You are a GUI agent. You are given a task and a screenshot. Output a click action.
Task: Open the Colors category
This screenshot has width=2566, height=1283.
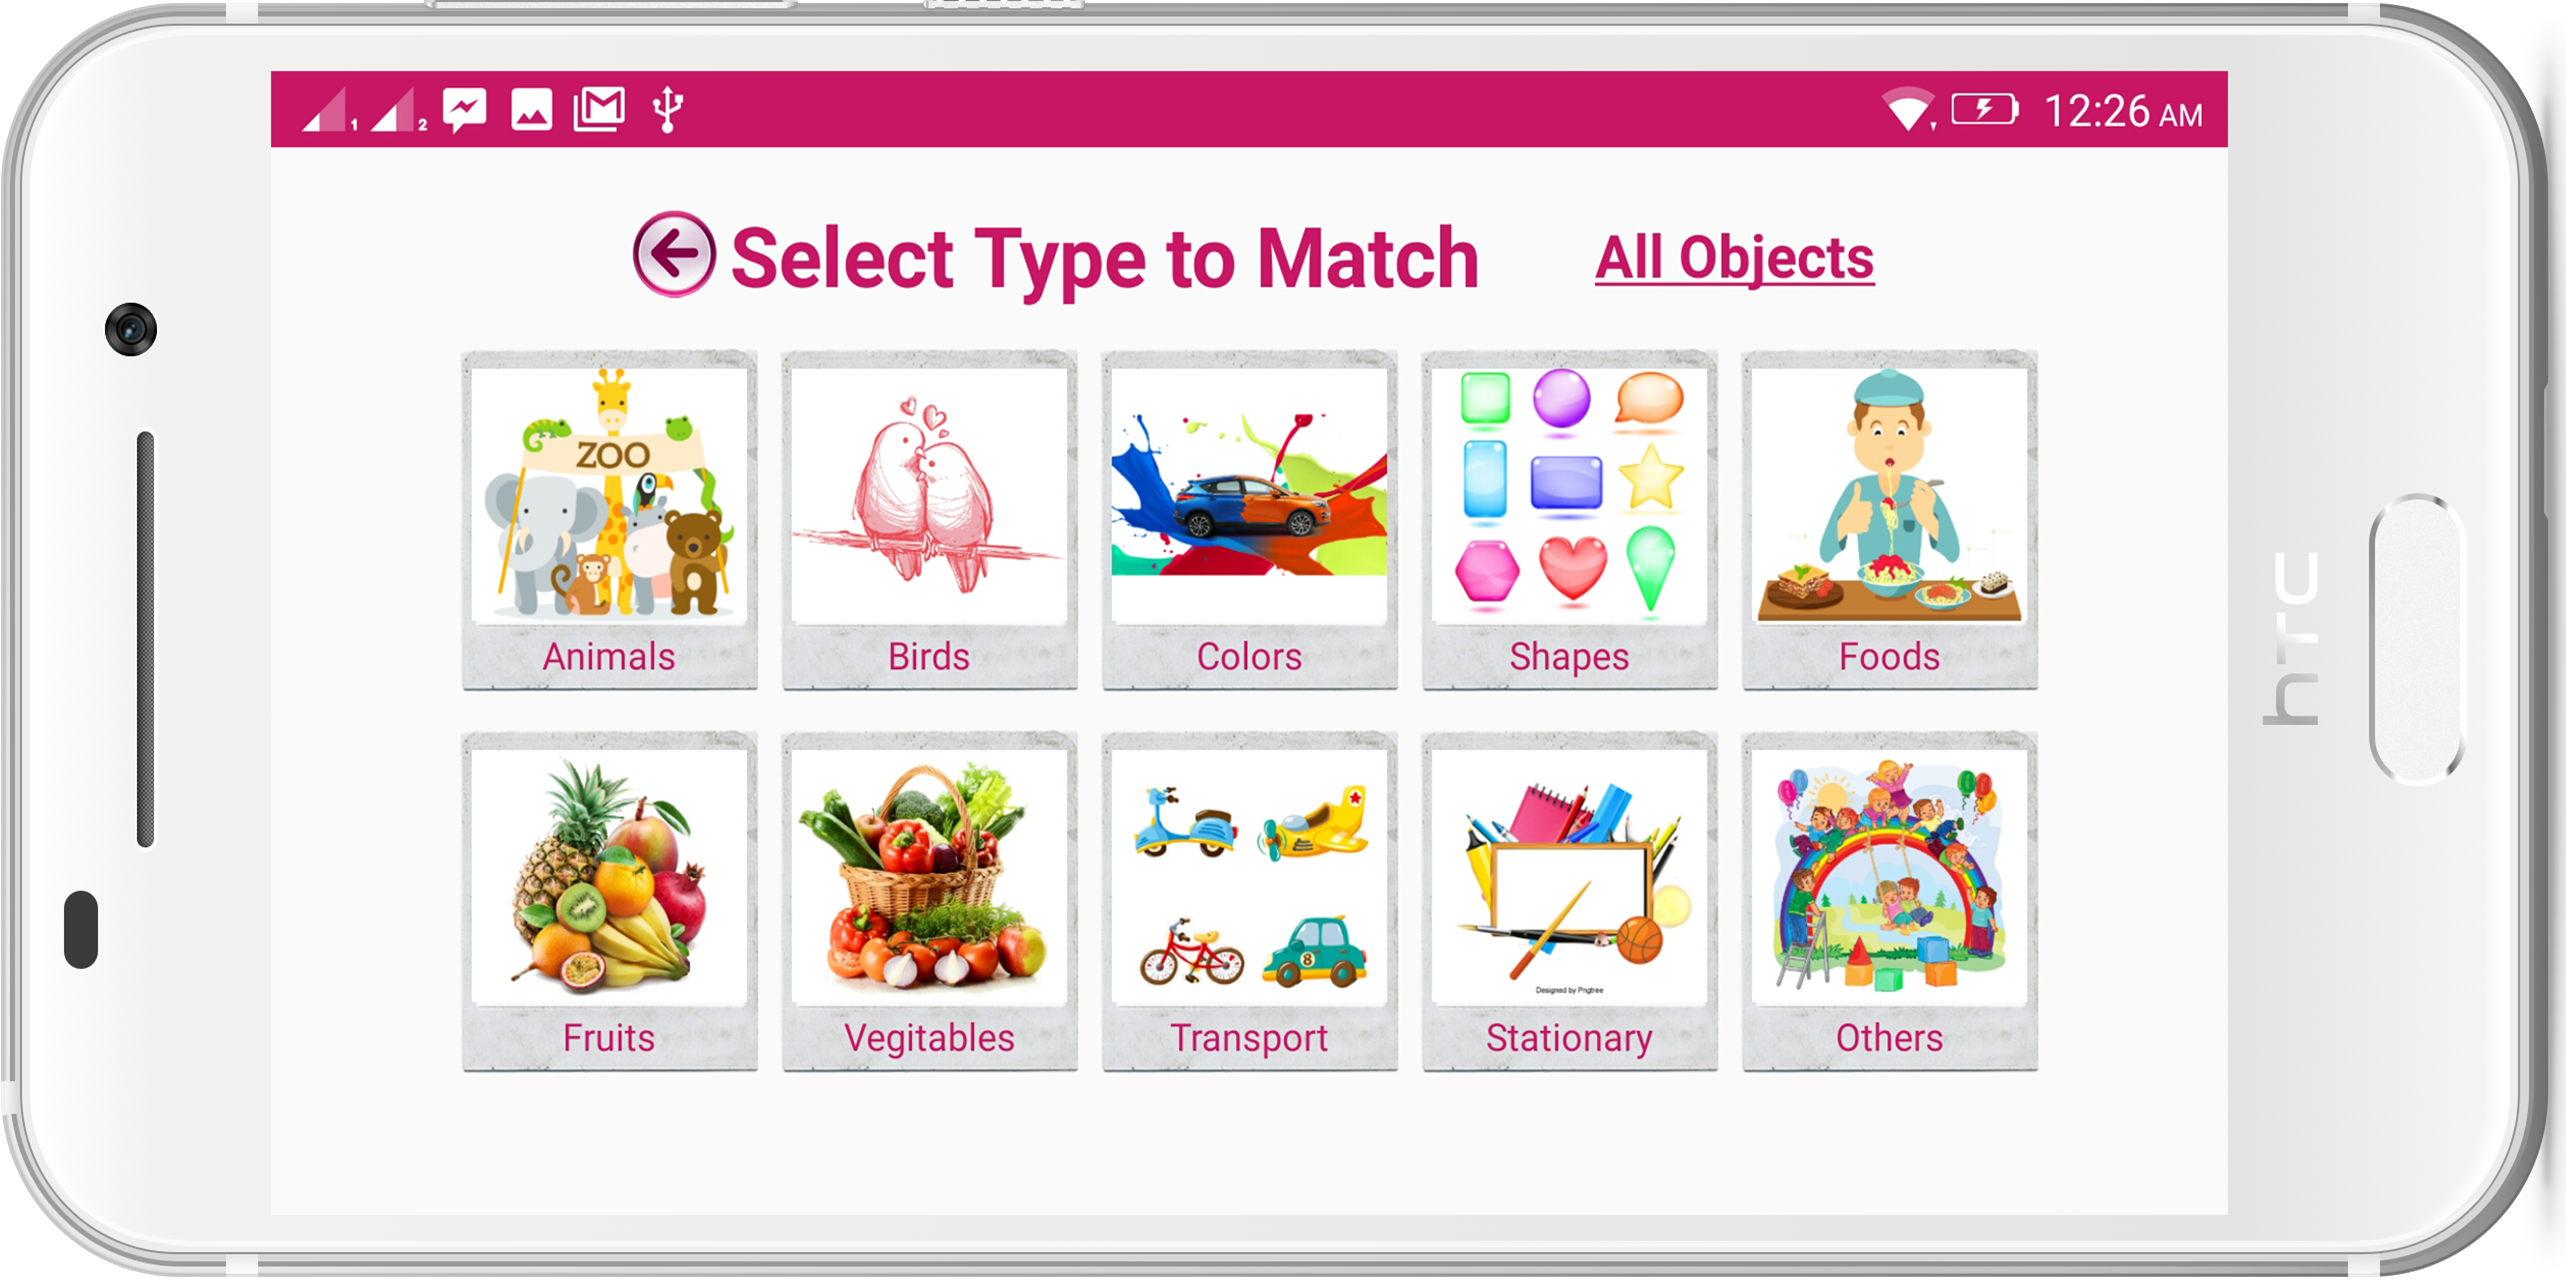coord(1249,520)
